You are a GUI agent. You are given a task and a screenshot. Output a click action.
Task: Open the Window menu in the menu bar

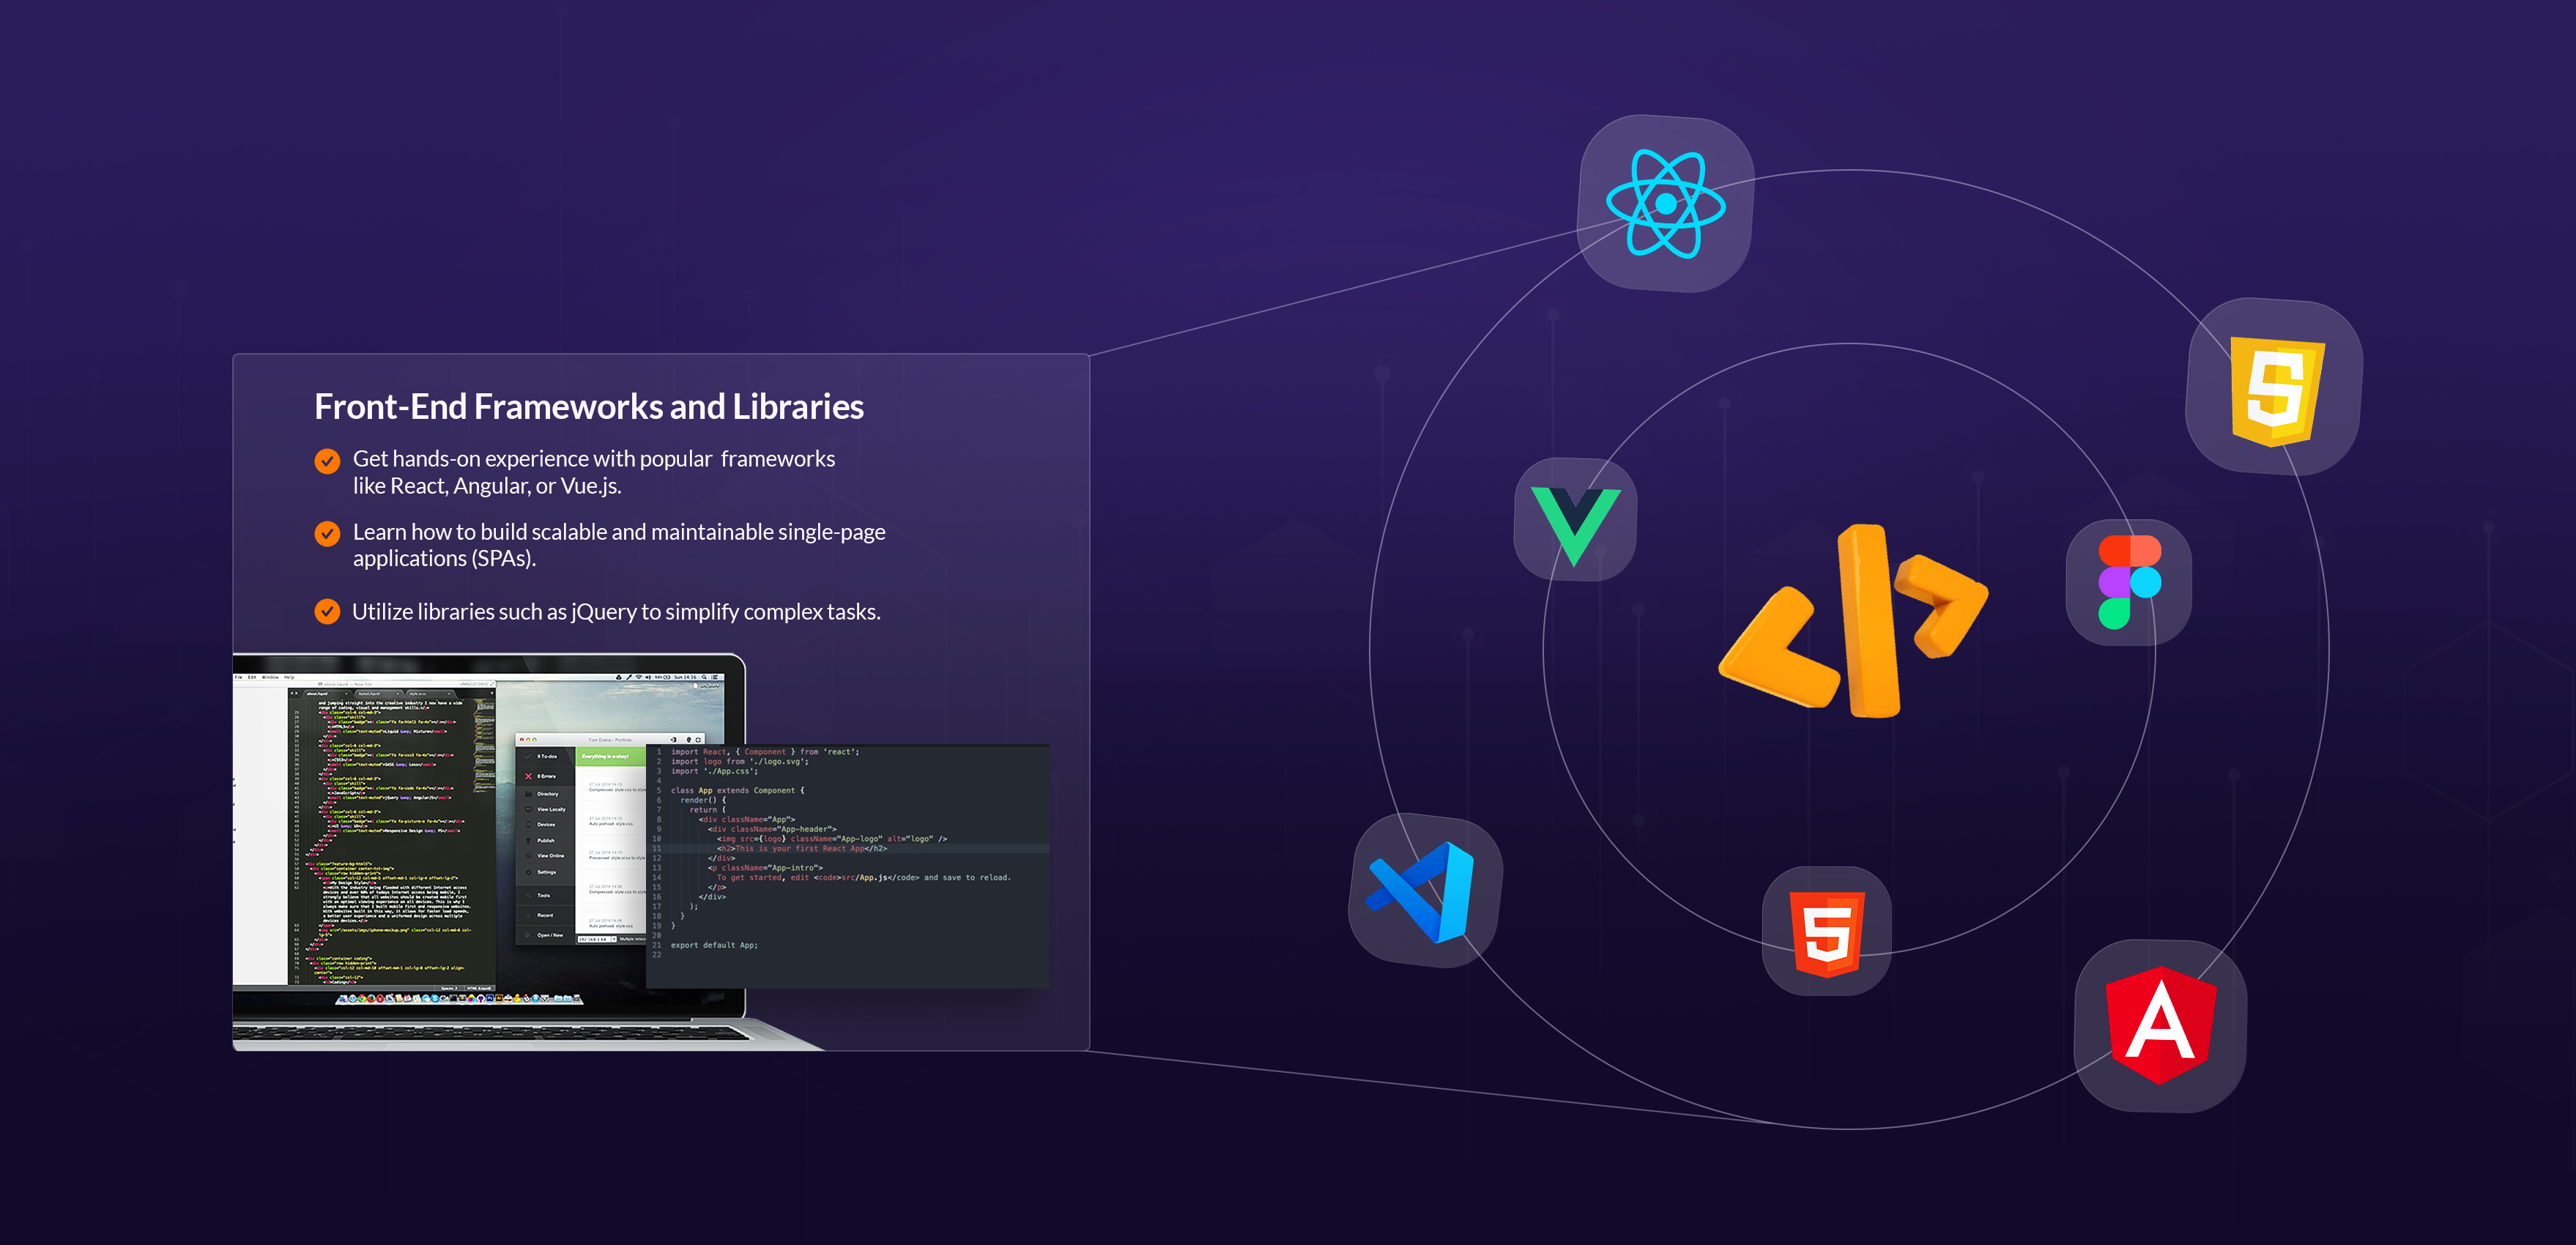[270, 677]
